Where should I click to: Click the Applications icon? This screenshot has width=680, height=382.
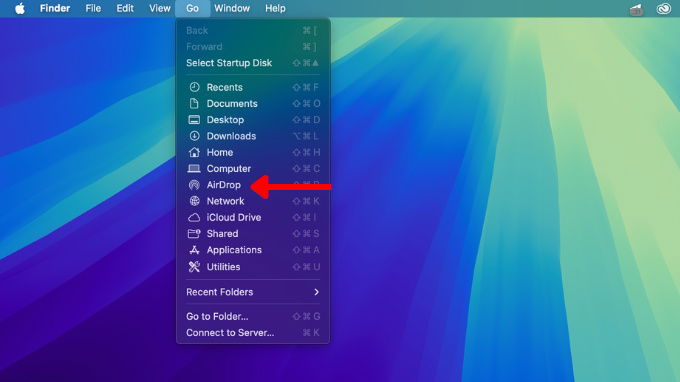[194, 250]
